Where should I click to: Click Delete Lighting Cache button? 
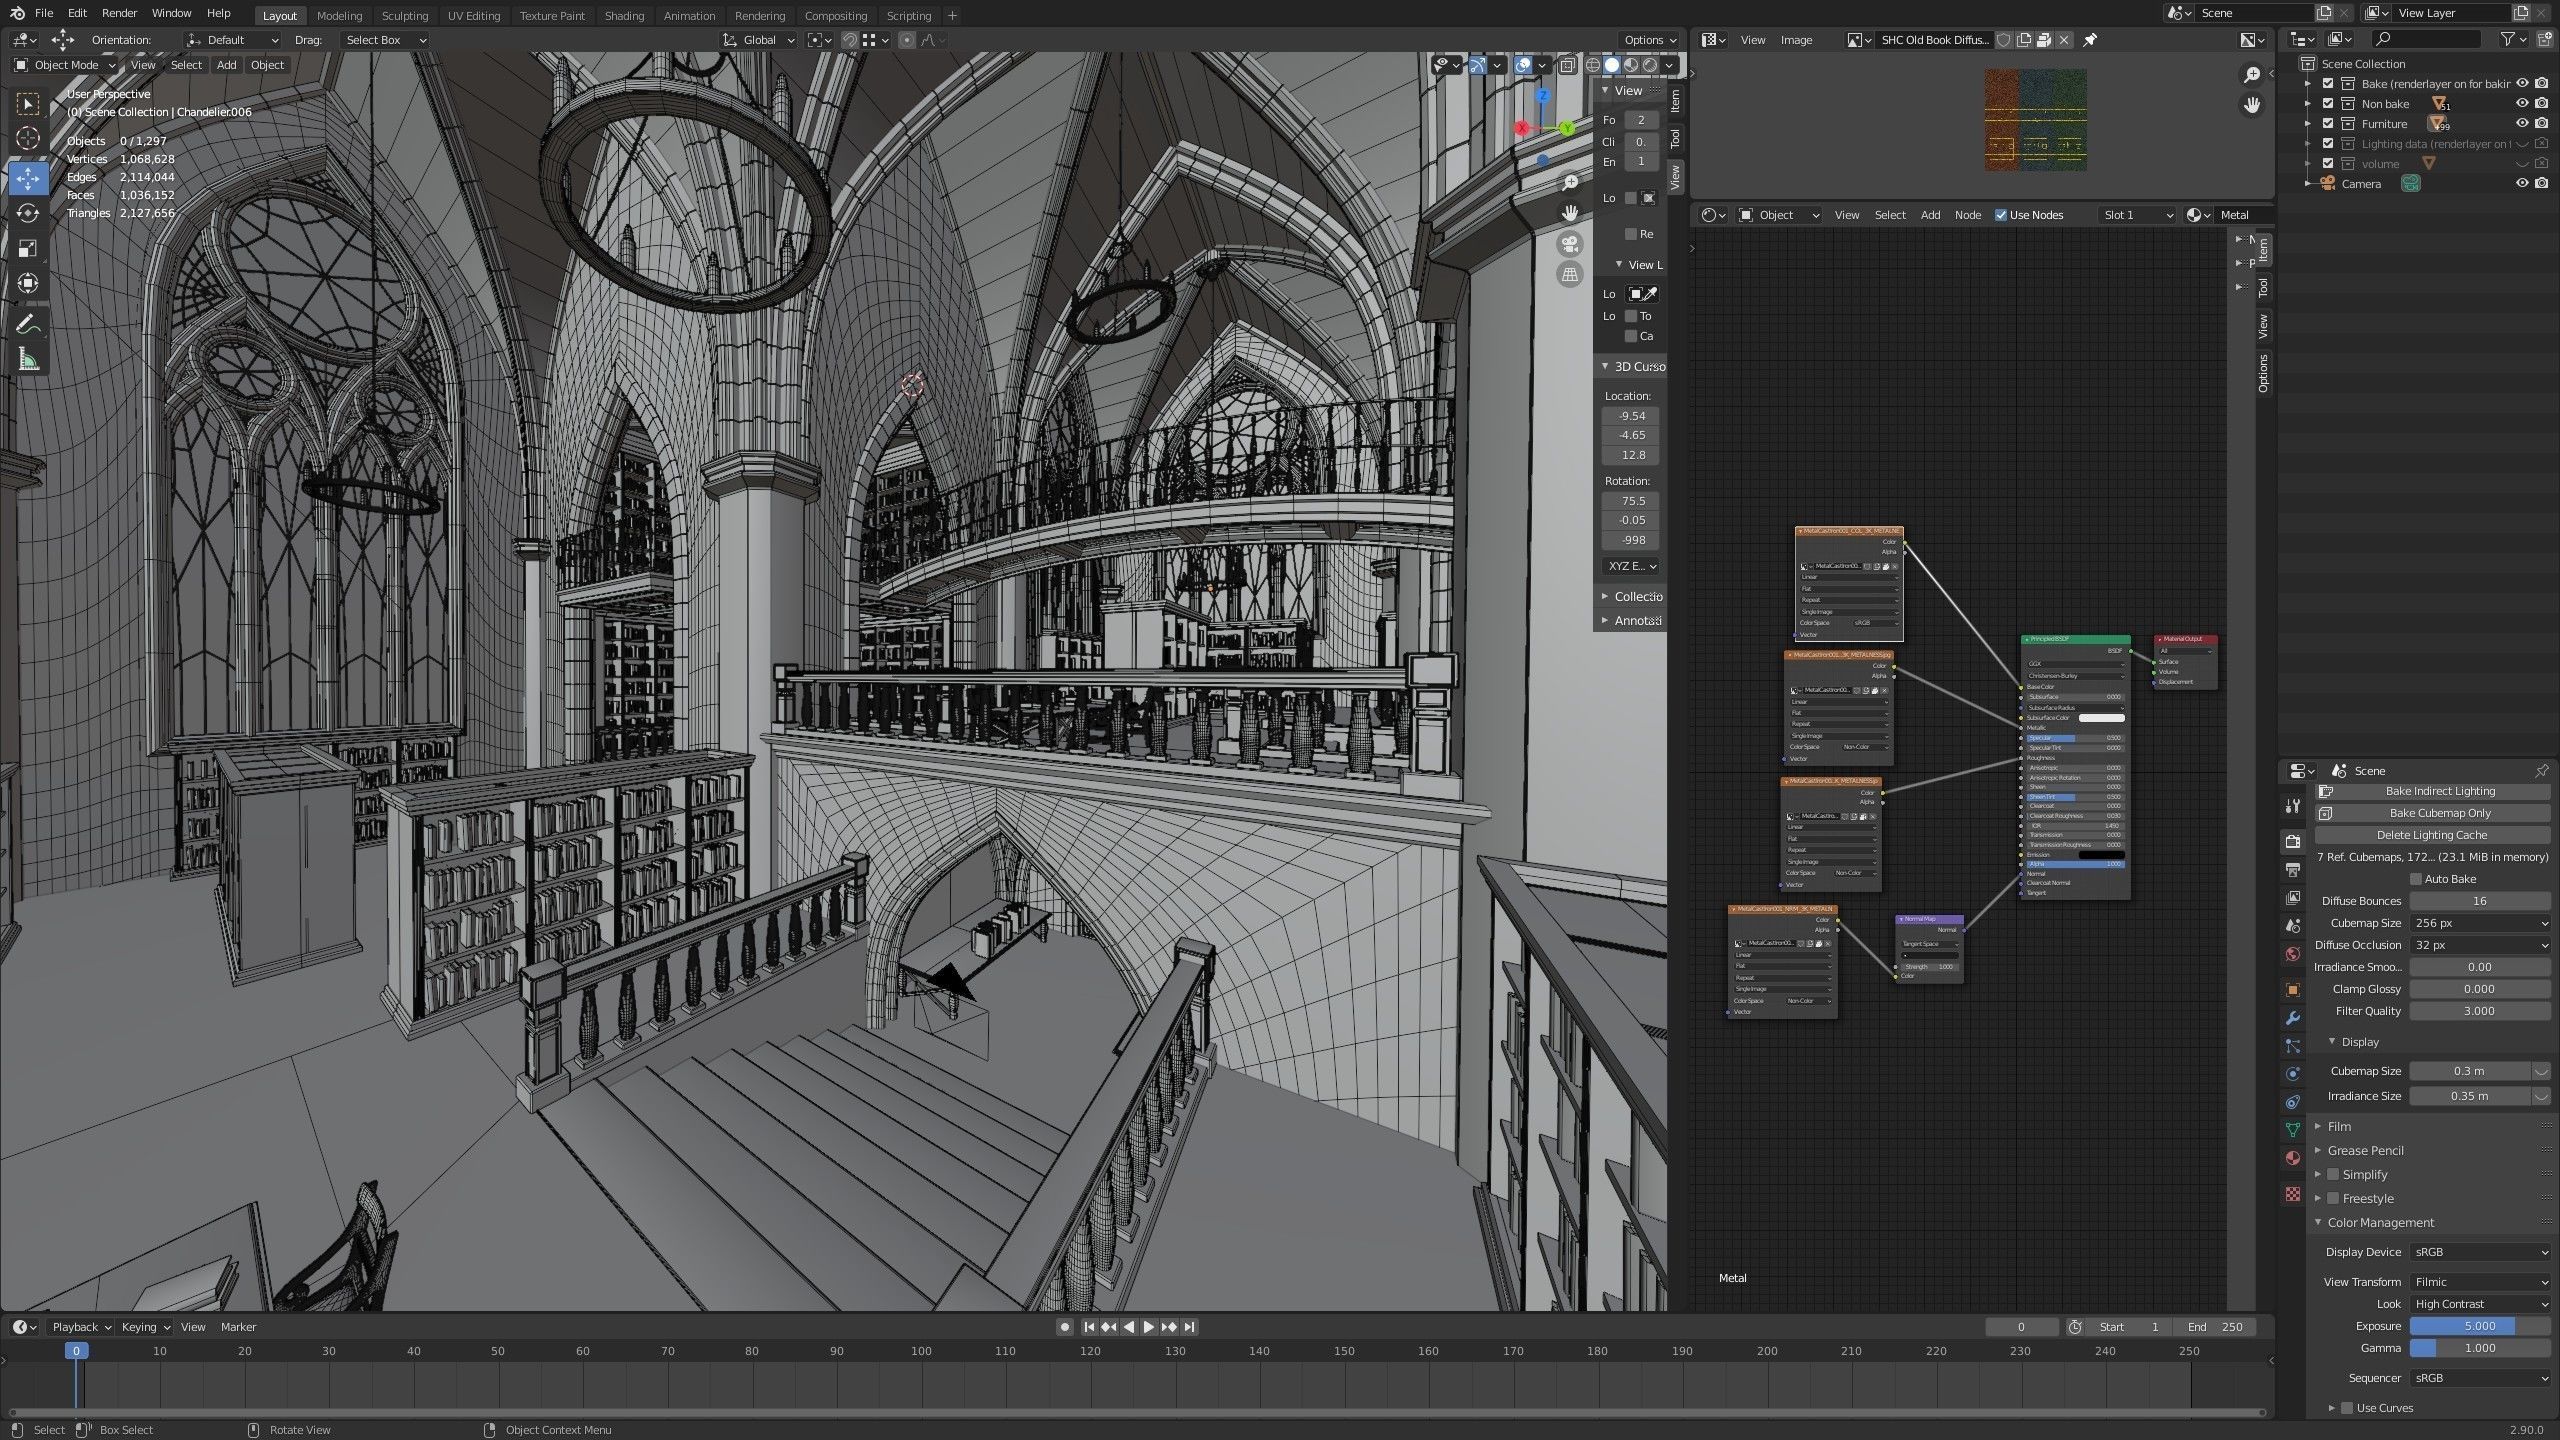pyautogui.click(x=2431, y=835)
